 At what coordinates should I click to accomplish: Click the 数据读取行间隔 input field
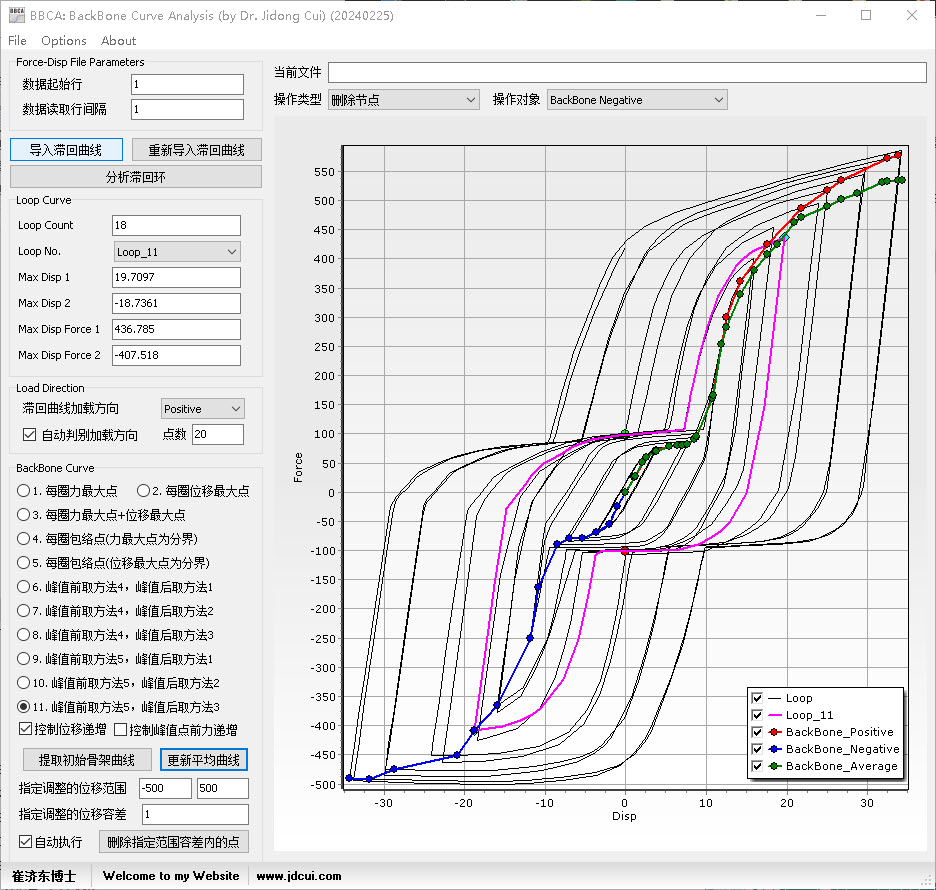click(x=187, y=109)
